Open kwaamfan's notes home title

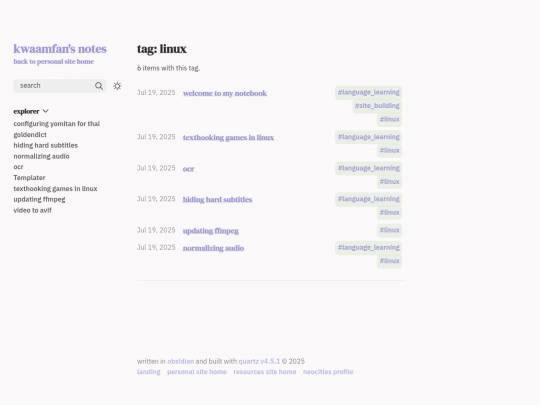60,49
